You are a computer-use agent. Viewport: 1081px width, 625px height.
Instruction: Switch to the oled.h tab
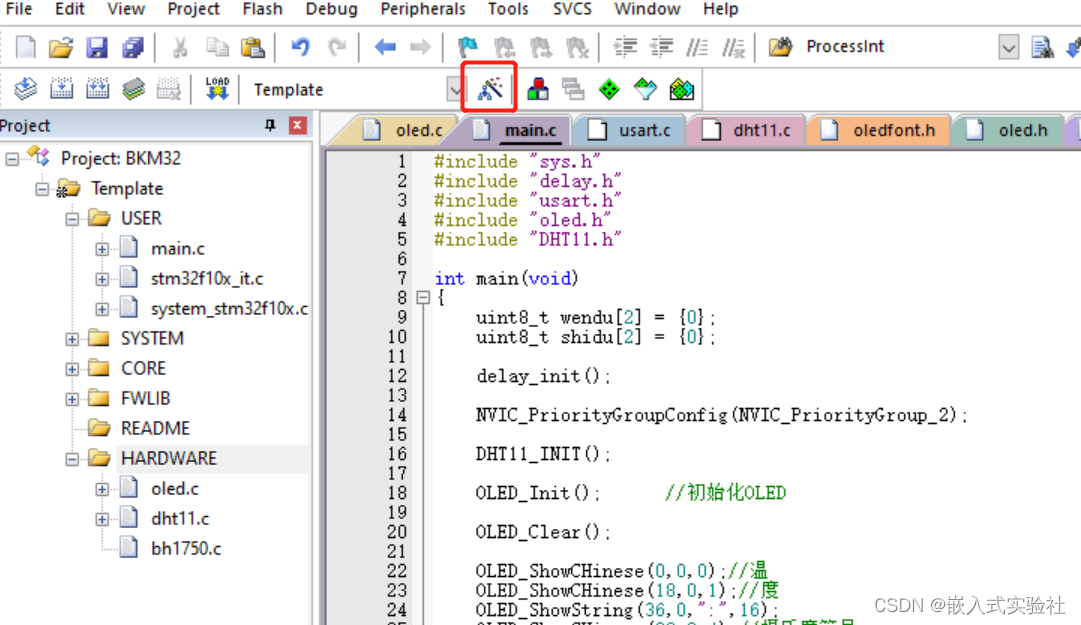[1010, 130]
